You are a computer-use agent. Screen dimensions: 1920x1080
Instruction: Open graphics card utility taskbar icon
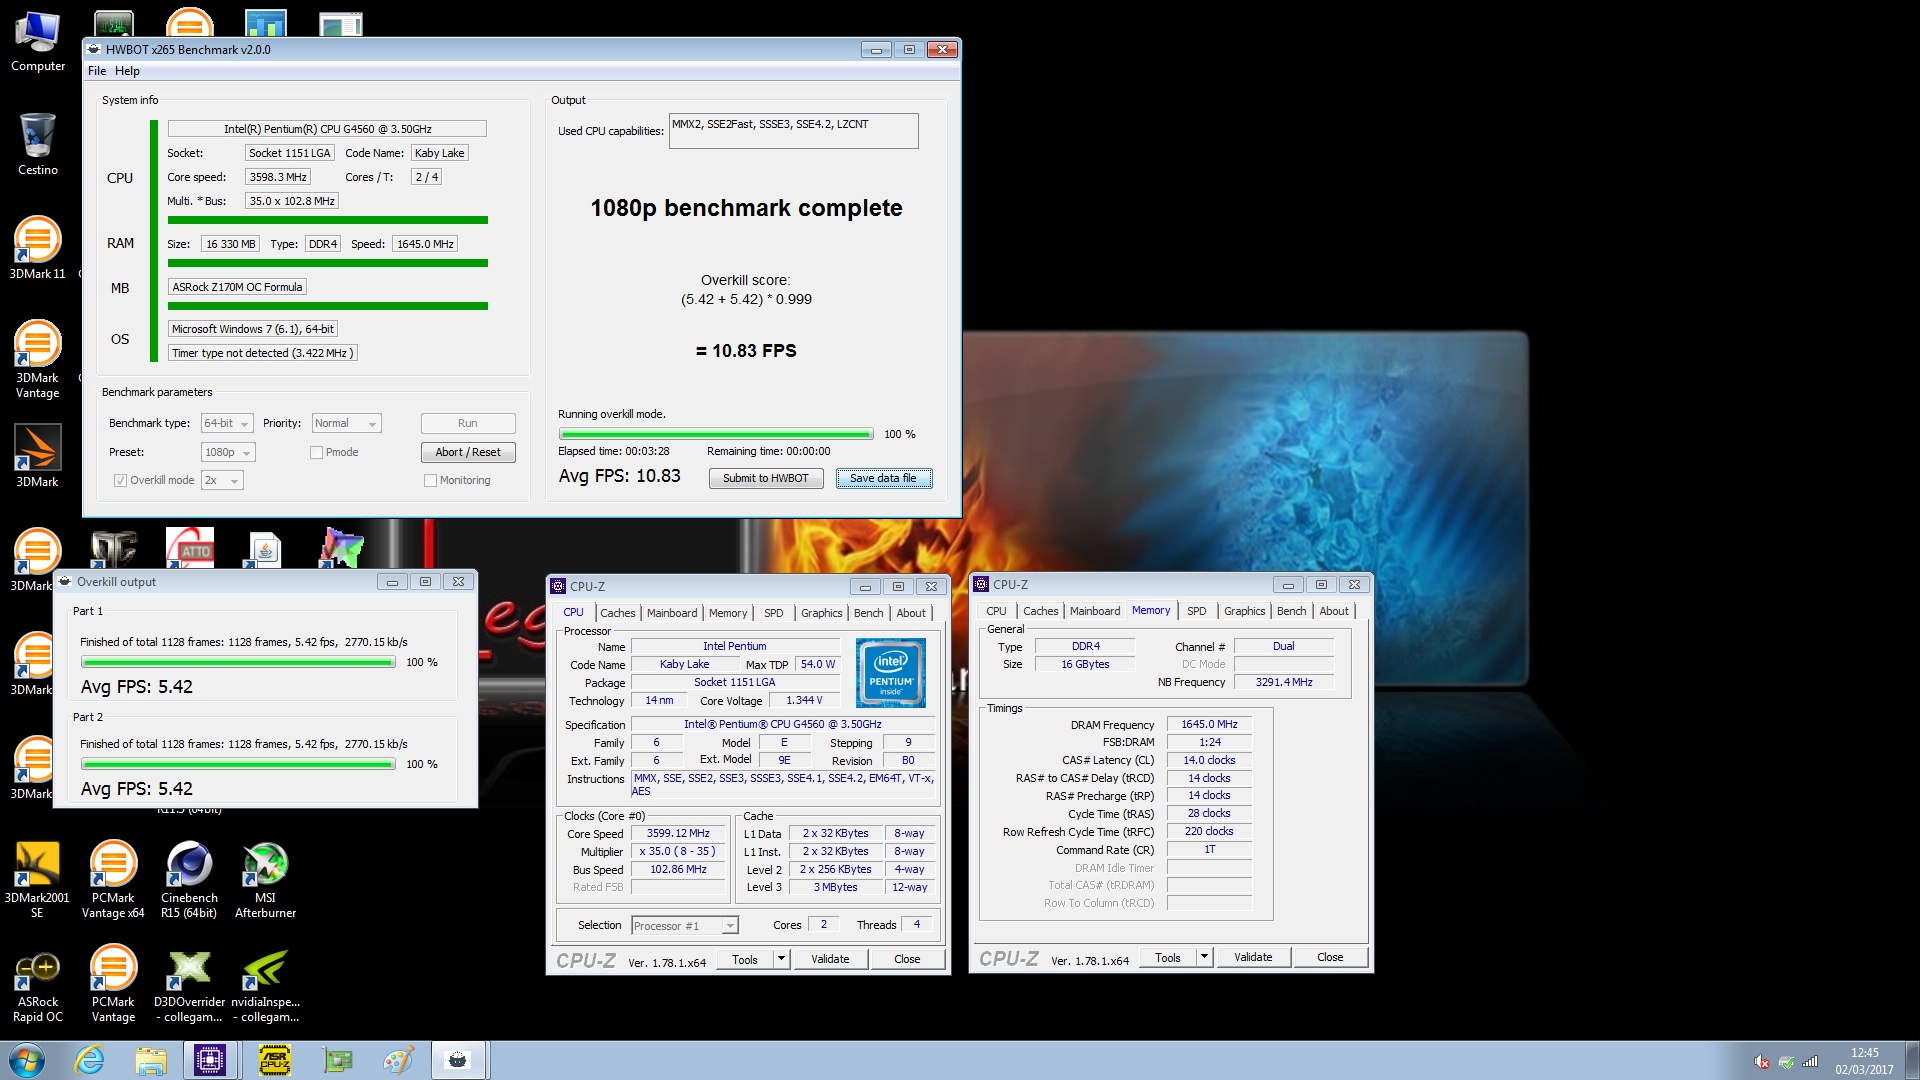(x=338, y=1060)
